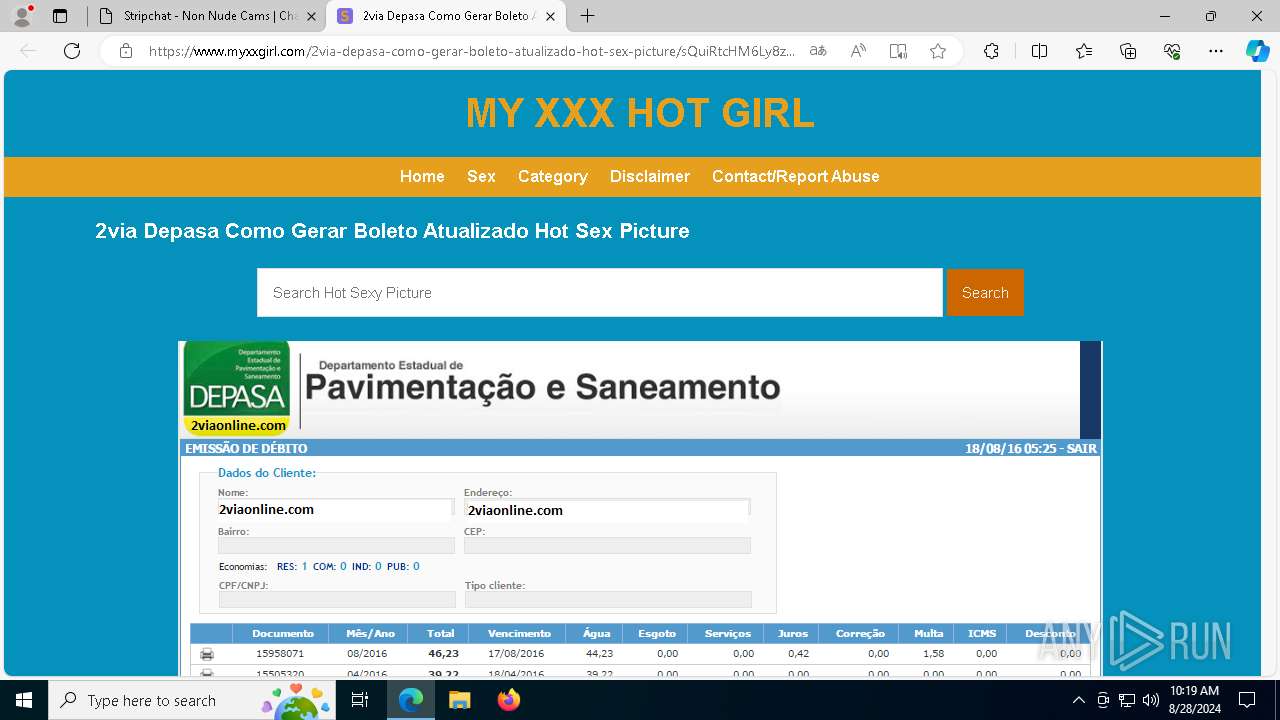Open the Home menu item
The image size is (1280, 720).
point(422,176)
